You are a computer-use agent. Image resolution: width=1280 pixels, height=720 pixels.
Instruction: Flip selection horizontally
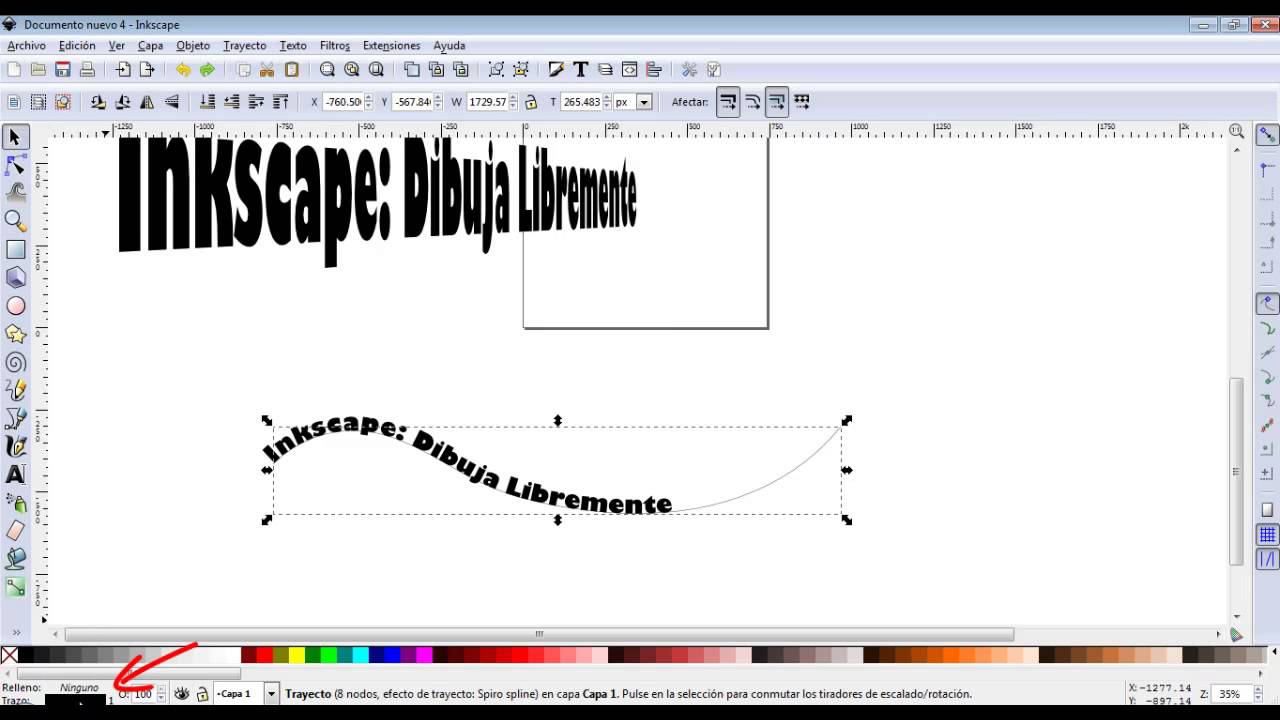pos(147,101)
